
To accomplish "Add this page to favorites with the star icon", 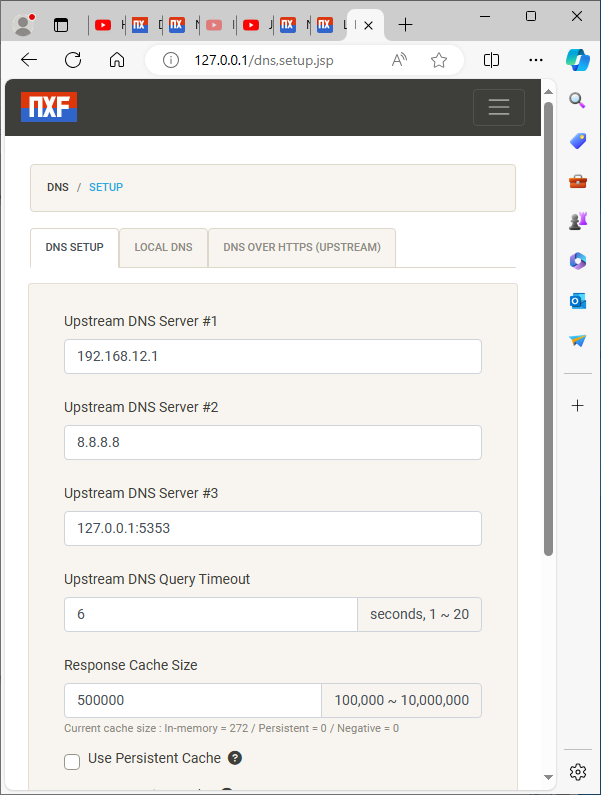I will coord(438,60).
